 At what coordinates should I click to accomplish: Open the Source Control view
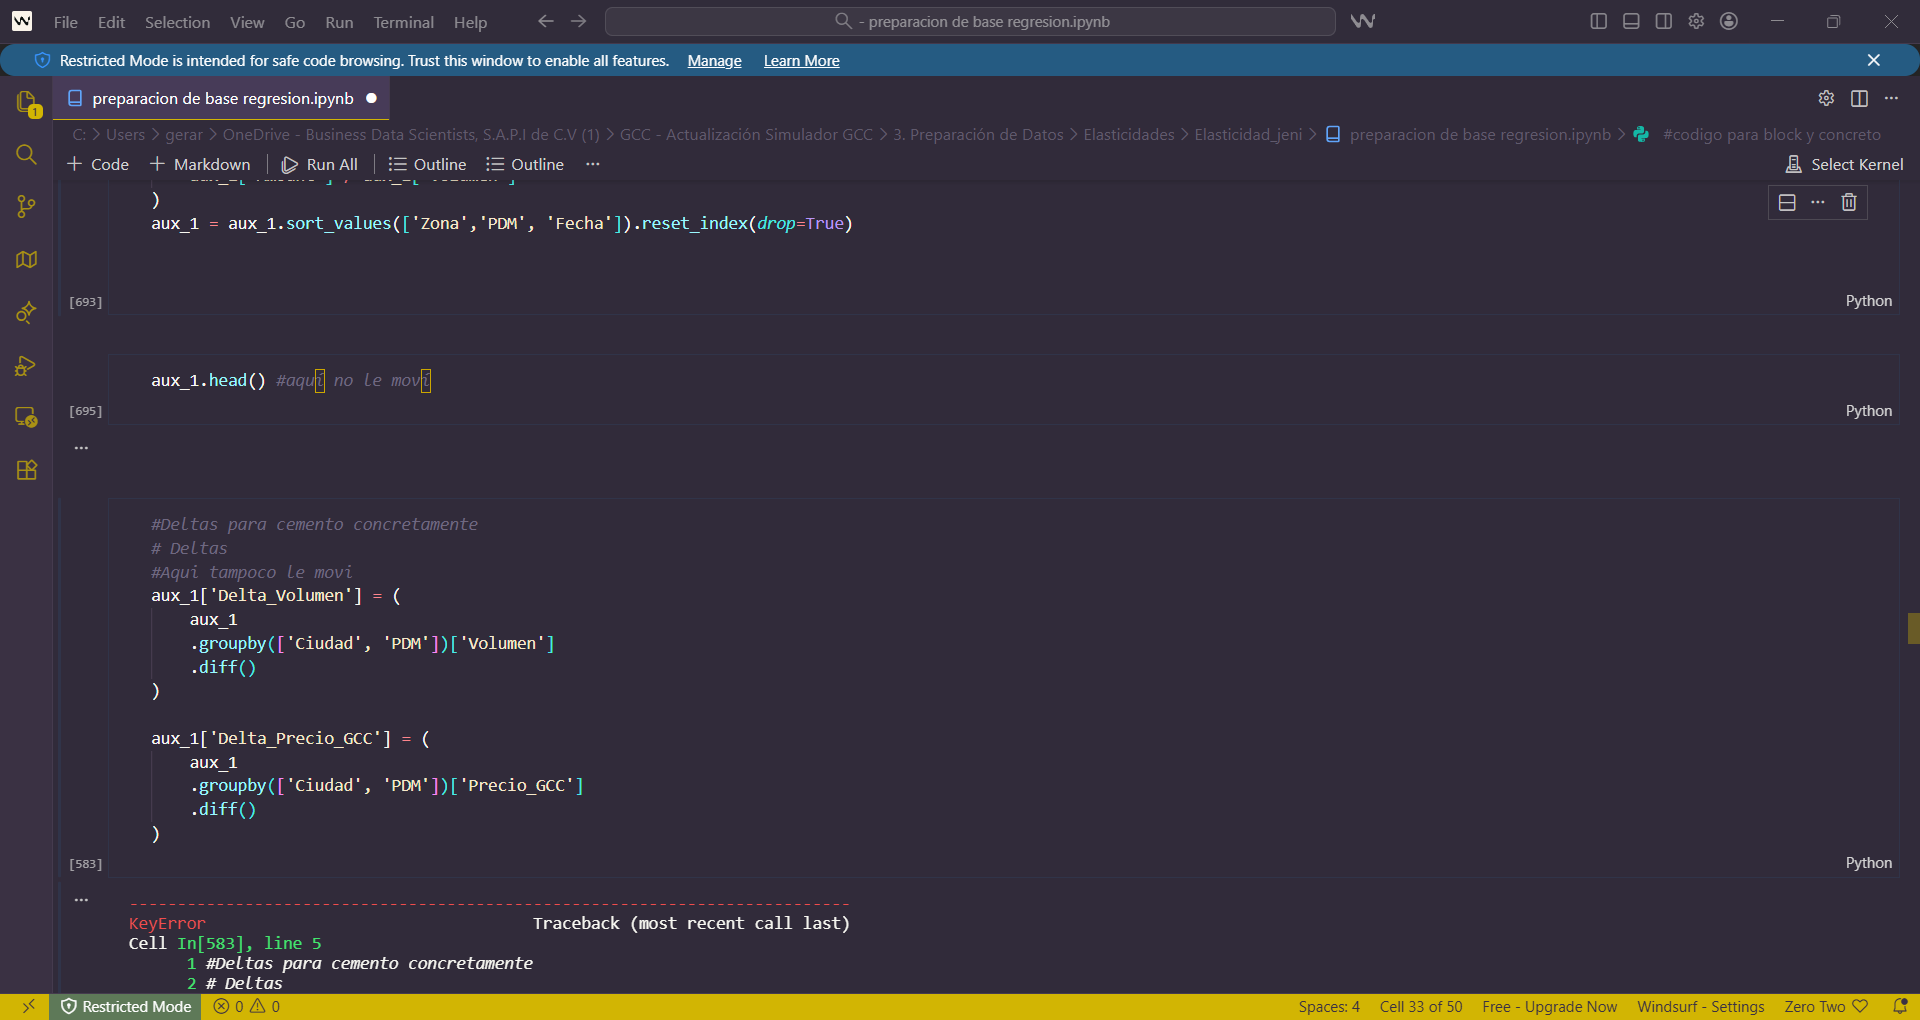pyautogui.click(x=26, y=207)
